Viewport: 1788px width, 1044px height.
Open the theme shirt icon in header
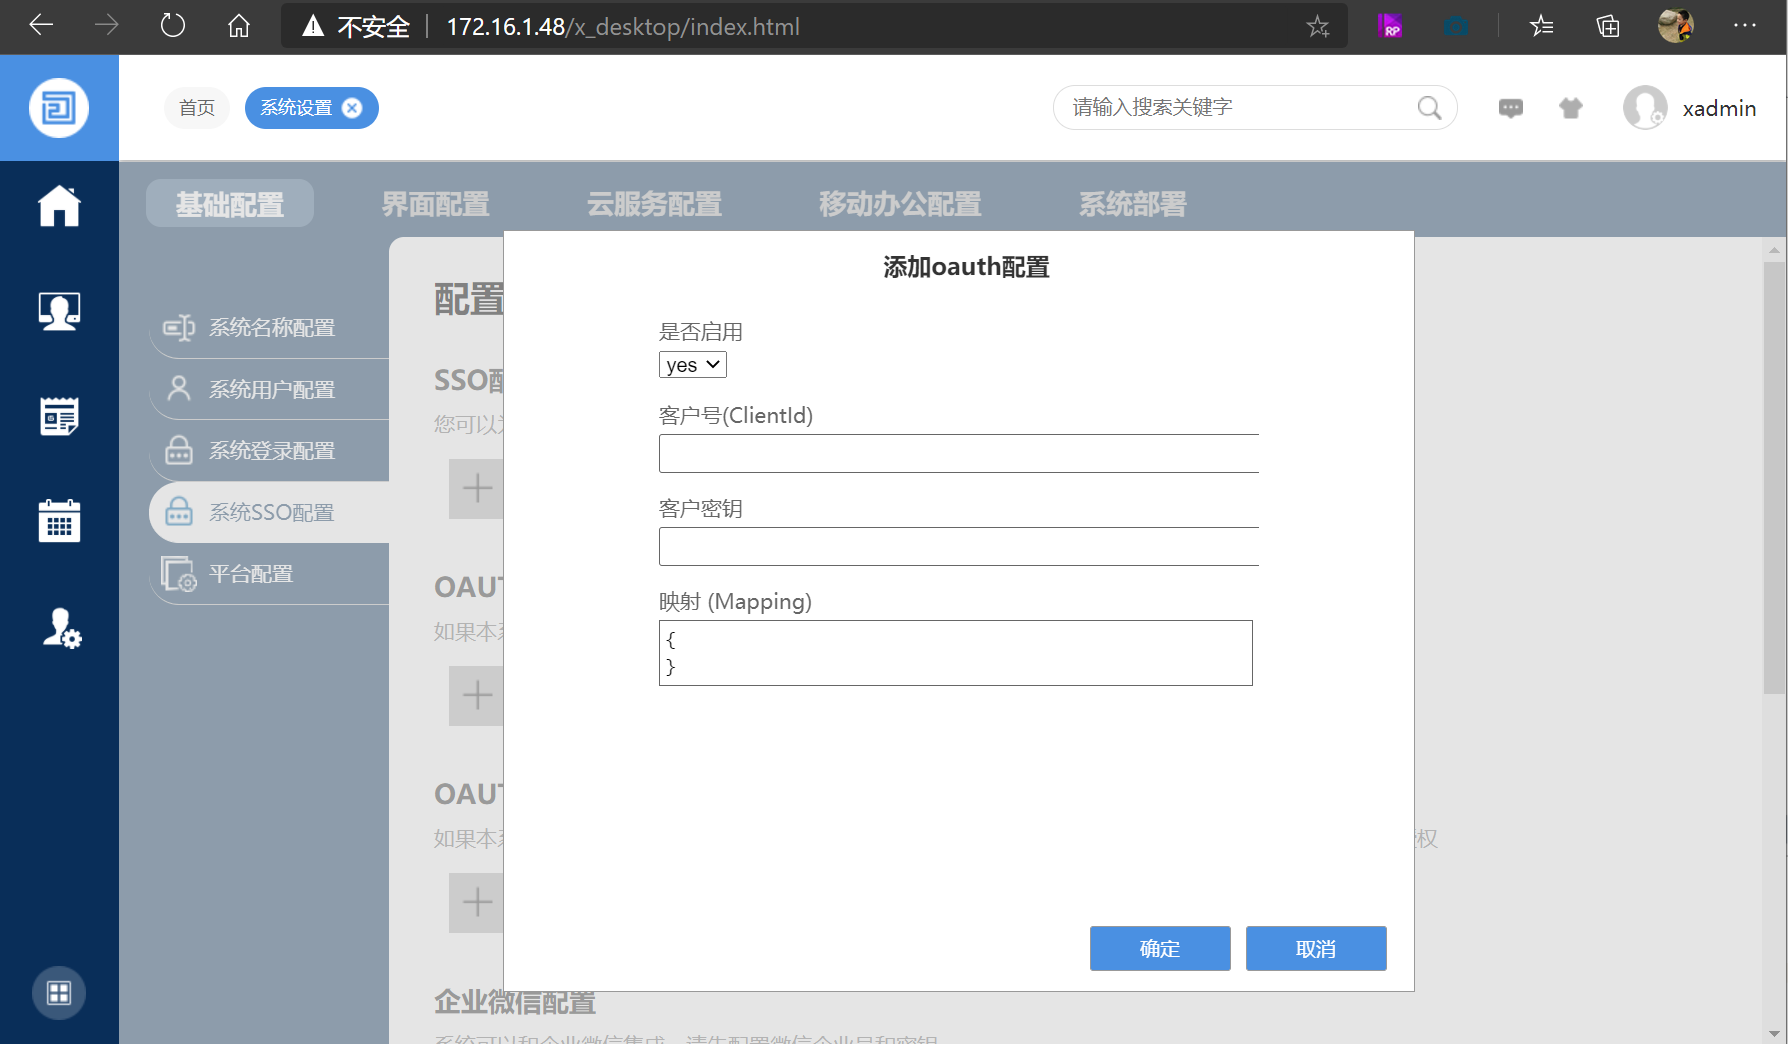pos(1570,108)
